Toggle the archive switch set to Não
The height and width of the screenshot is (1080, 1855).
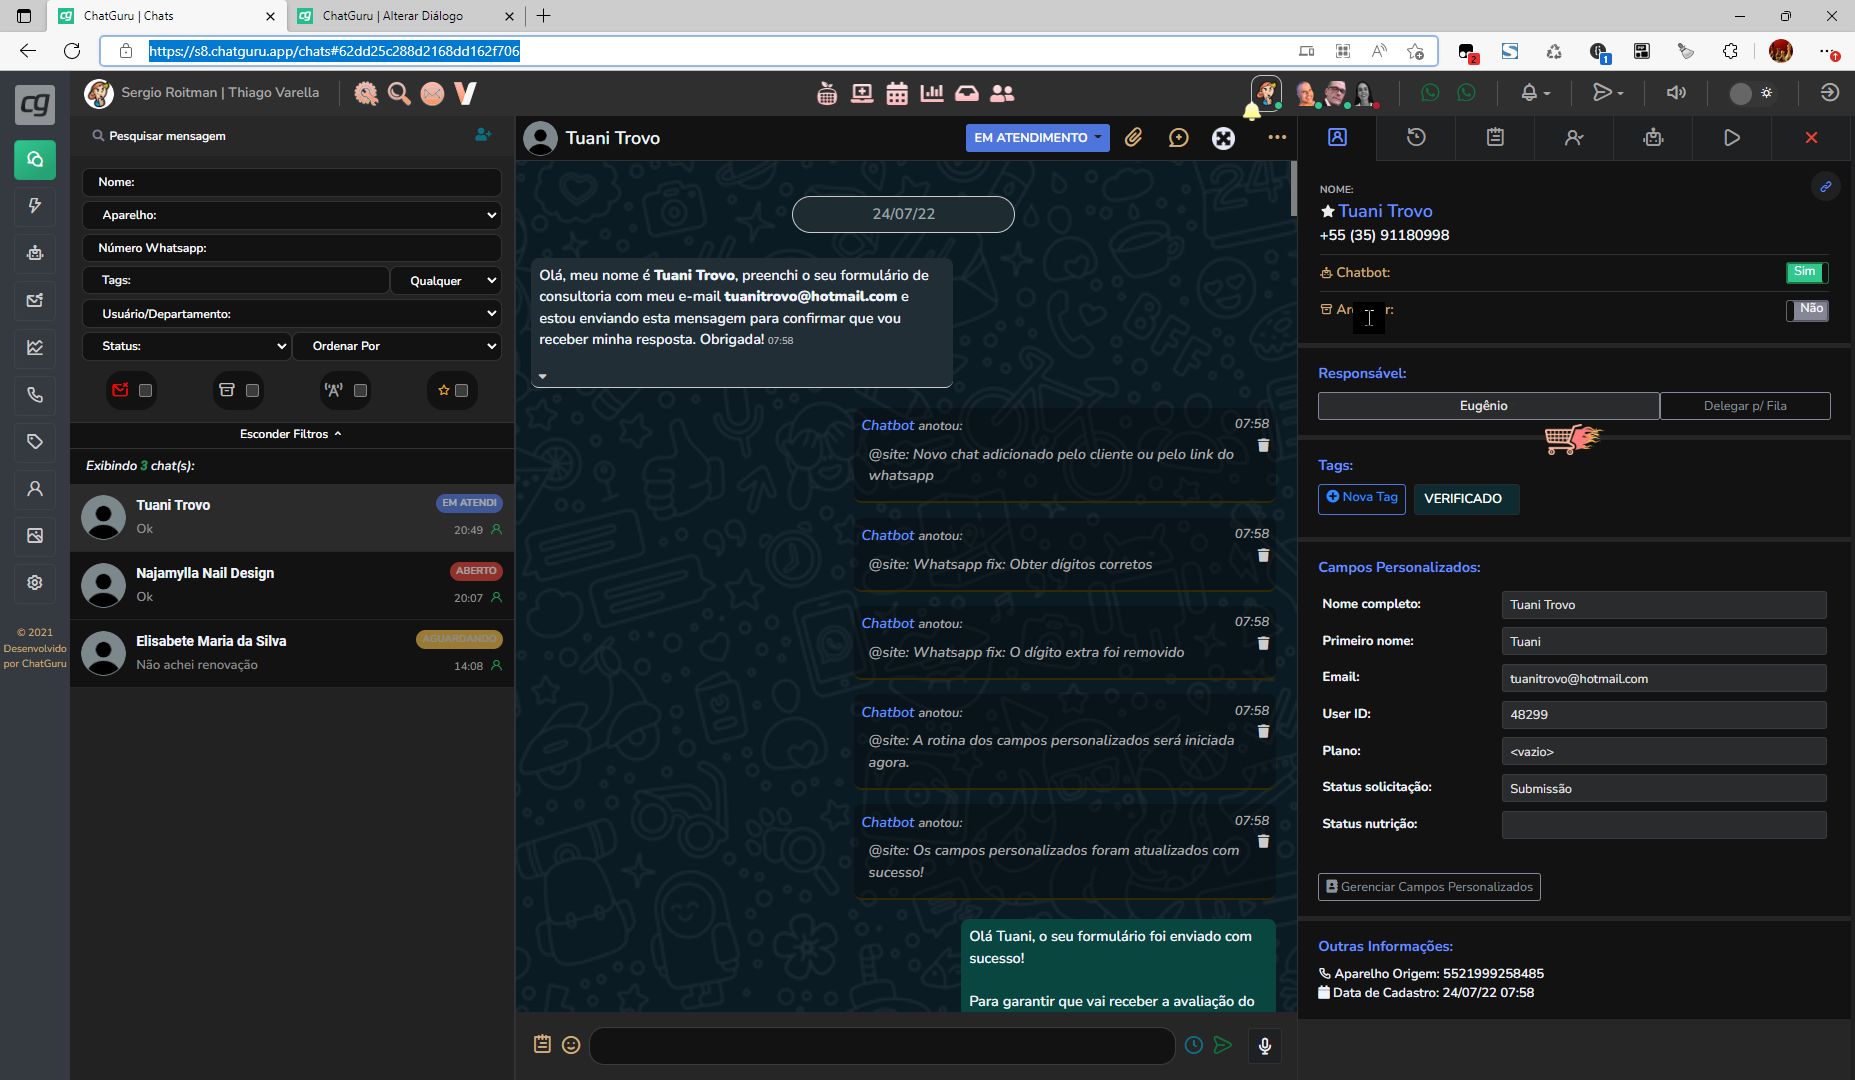click(x=1807, y=310)
